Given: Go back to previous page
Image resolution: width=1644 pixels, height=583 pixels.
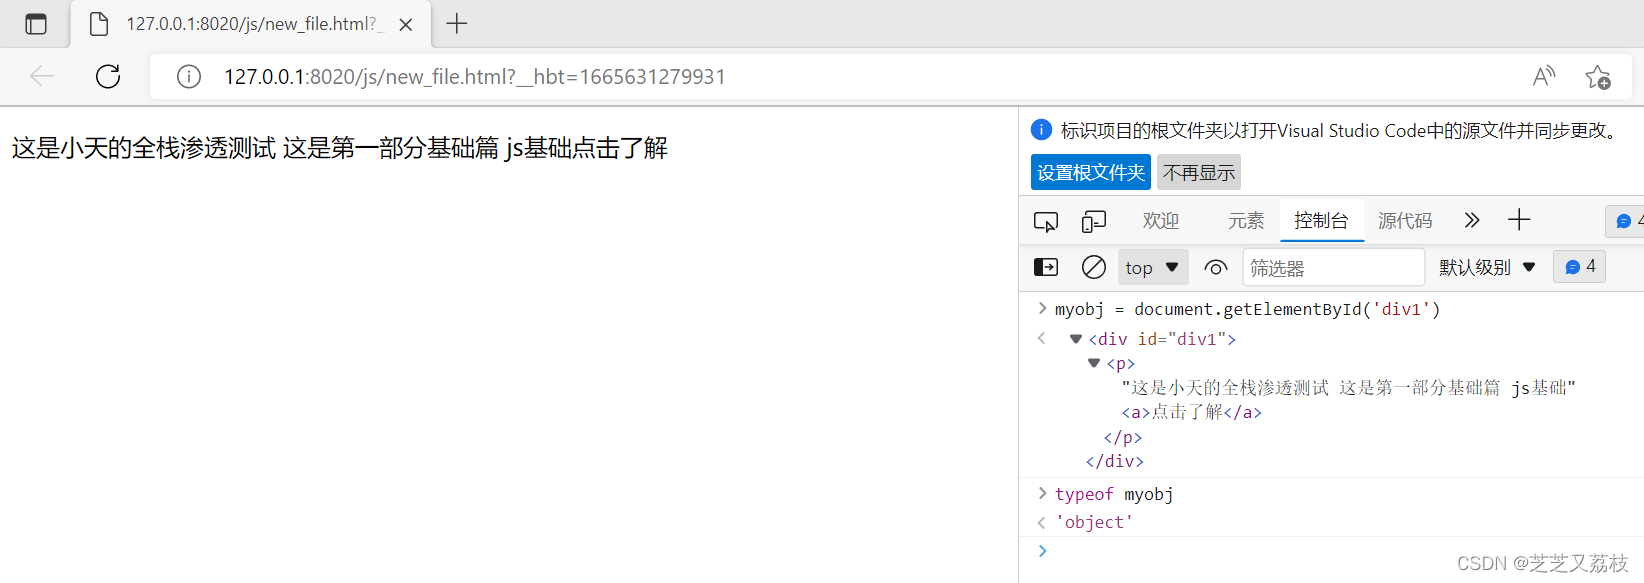Looking at the screenshot, I should (42, 76).
